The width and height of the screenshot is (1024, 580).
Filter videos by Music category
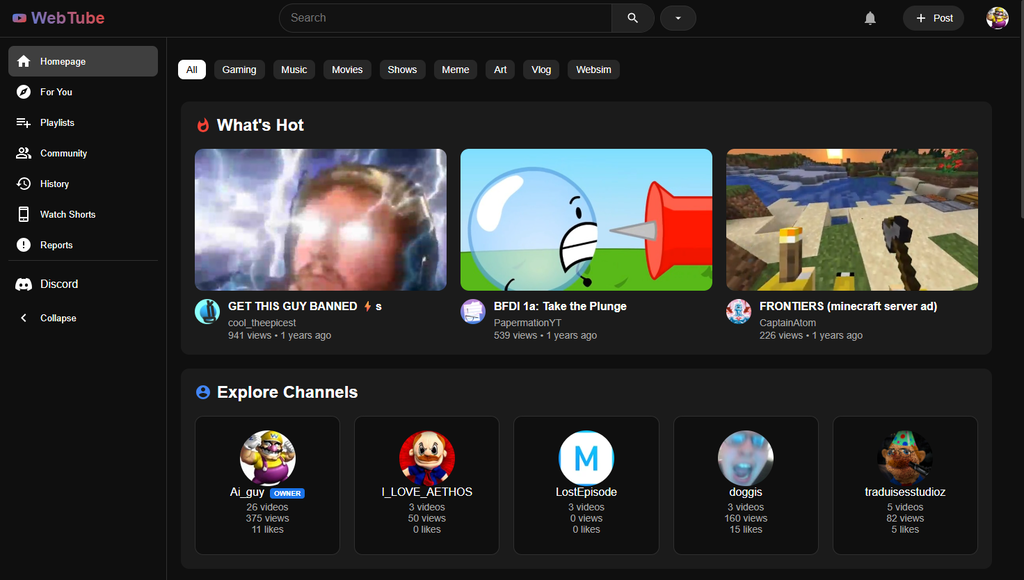[x=294, y=70]
